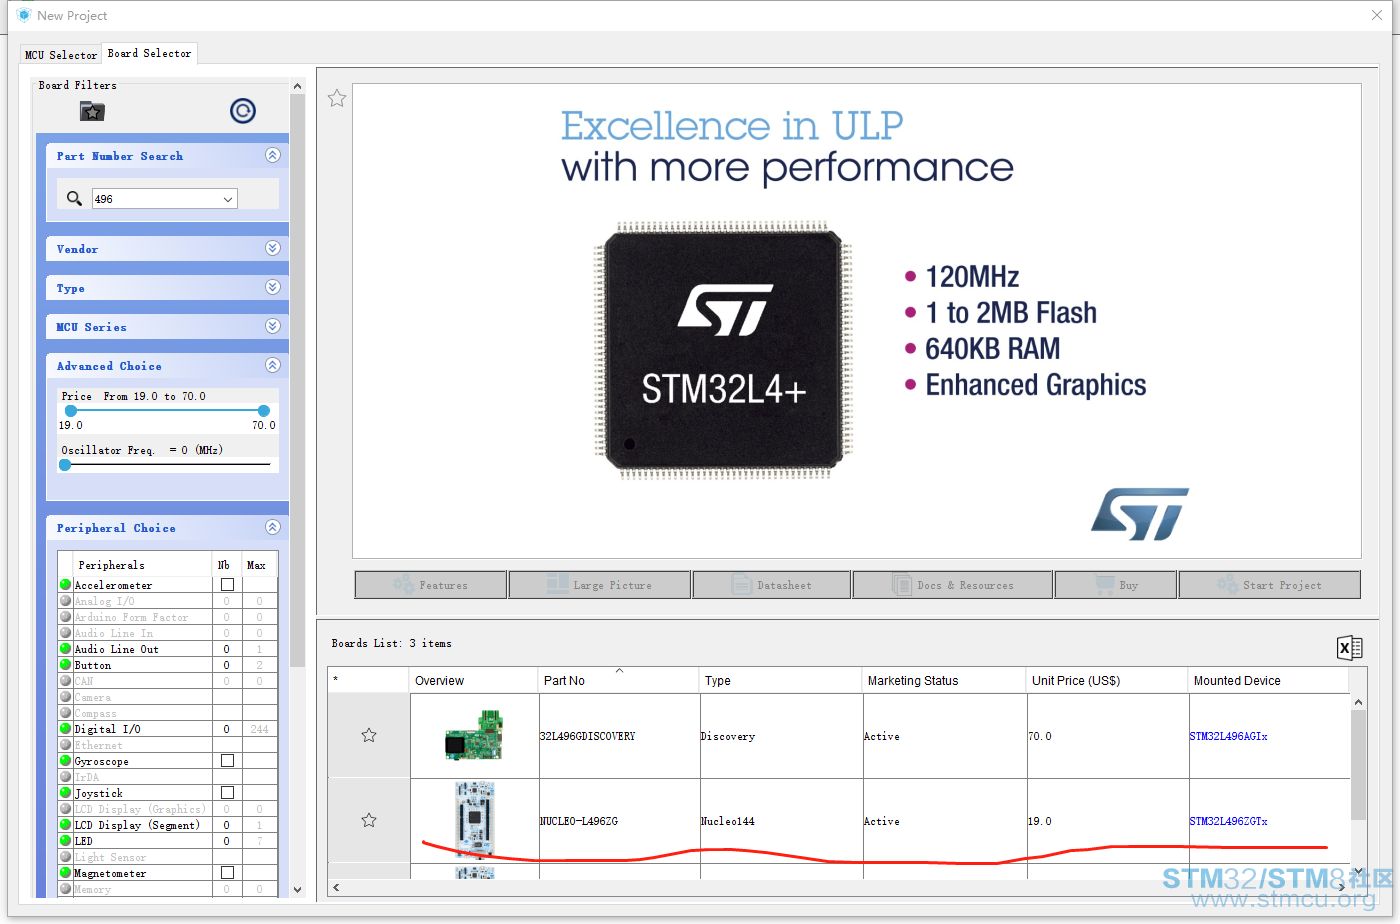The image size is (1400, 924).
Task: Click the Mounted Device column header
Action: 1268,680
